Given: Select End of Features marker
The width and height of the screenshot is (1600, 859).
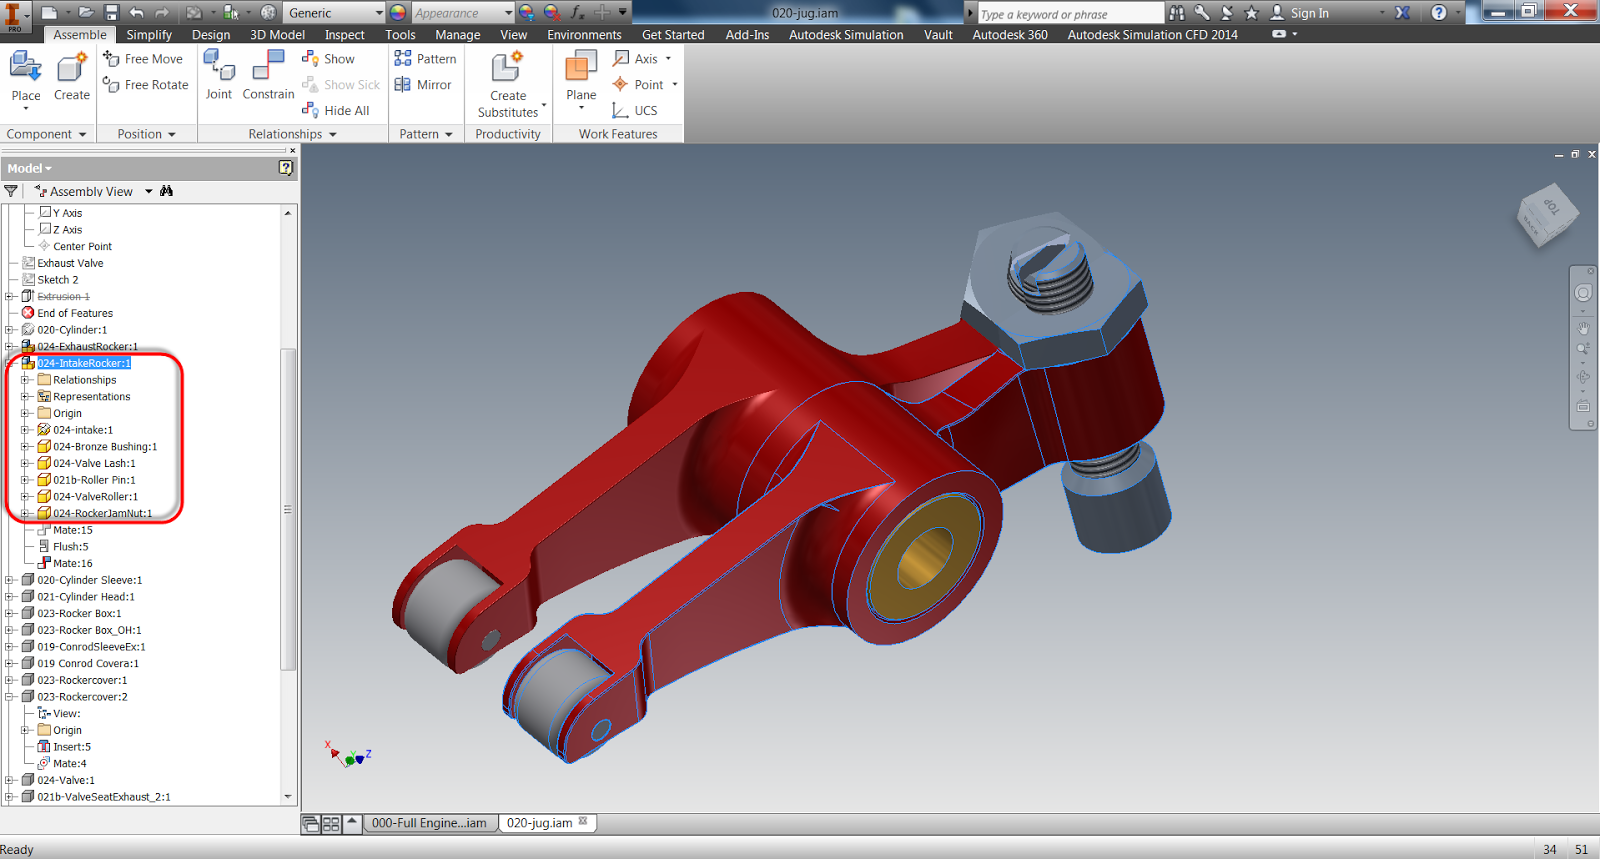Looking at the screenshot, I should pyautogui.click(x=75, y=313).
